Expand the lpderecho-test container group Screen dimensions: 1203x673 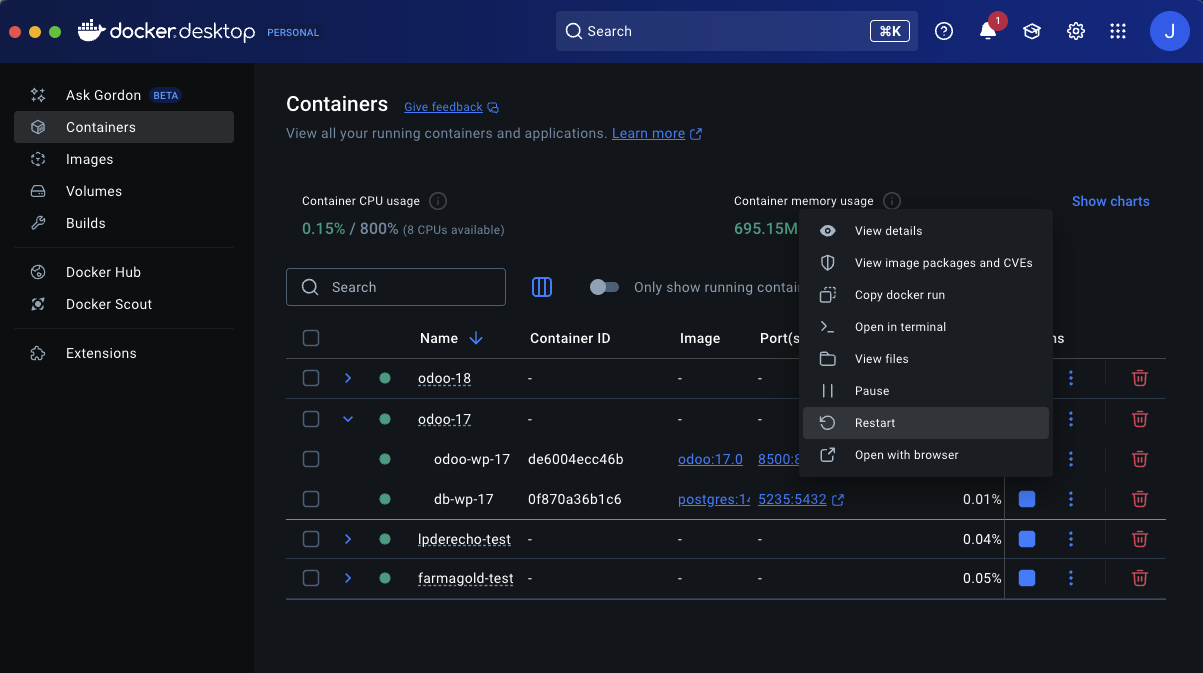pos(348,539)
